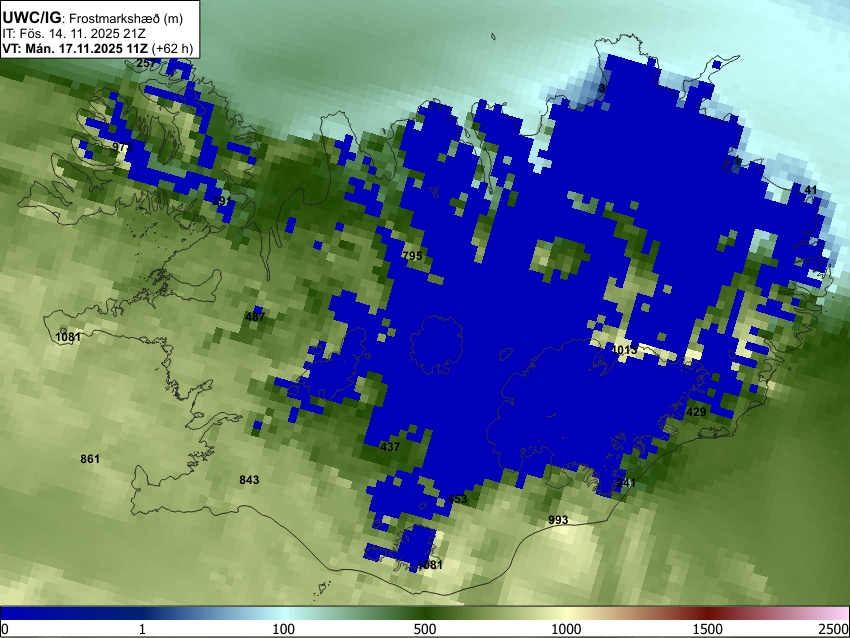Screen dimensions: 850x638
Task: Click the map value 993
Action: click(x=558, y=520)
